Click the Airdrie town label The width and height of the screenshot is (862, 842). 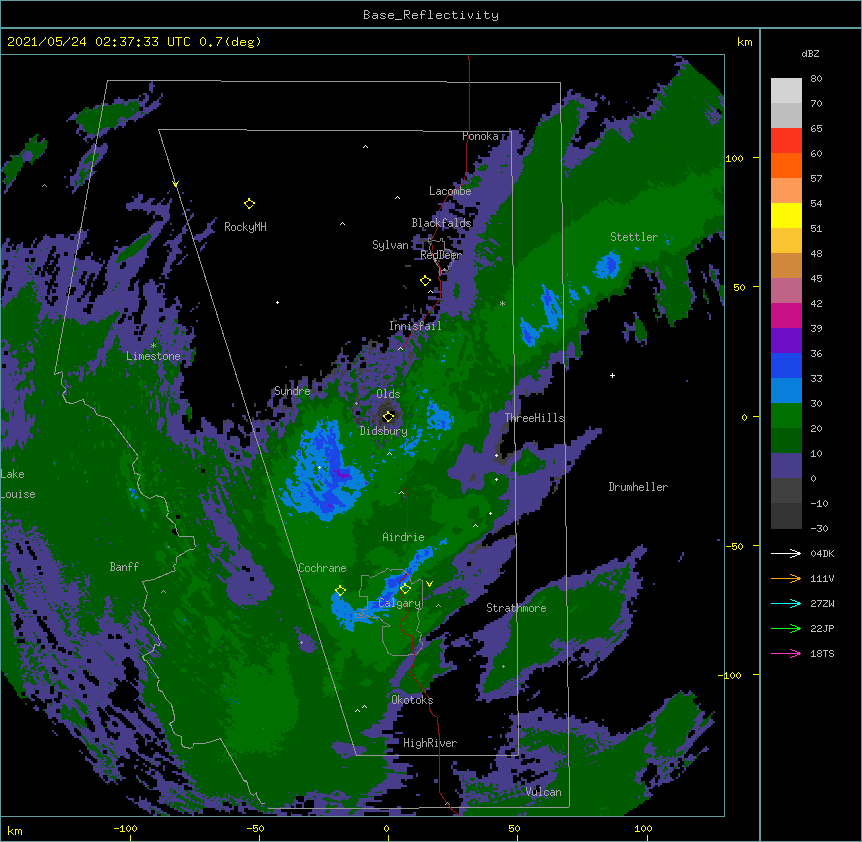(404, 537)
